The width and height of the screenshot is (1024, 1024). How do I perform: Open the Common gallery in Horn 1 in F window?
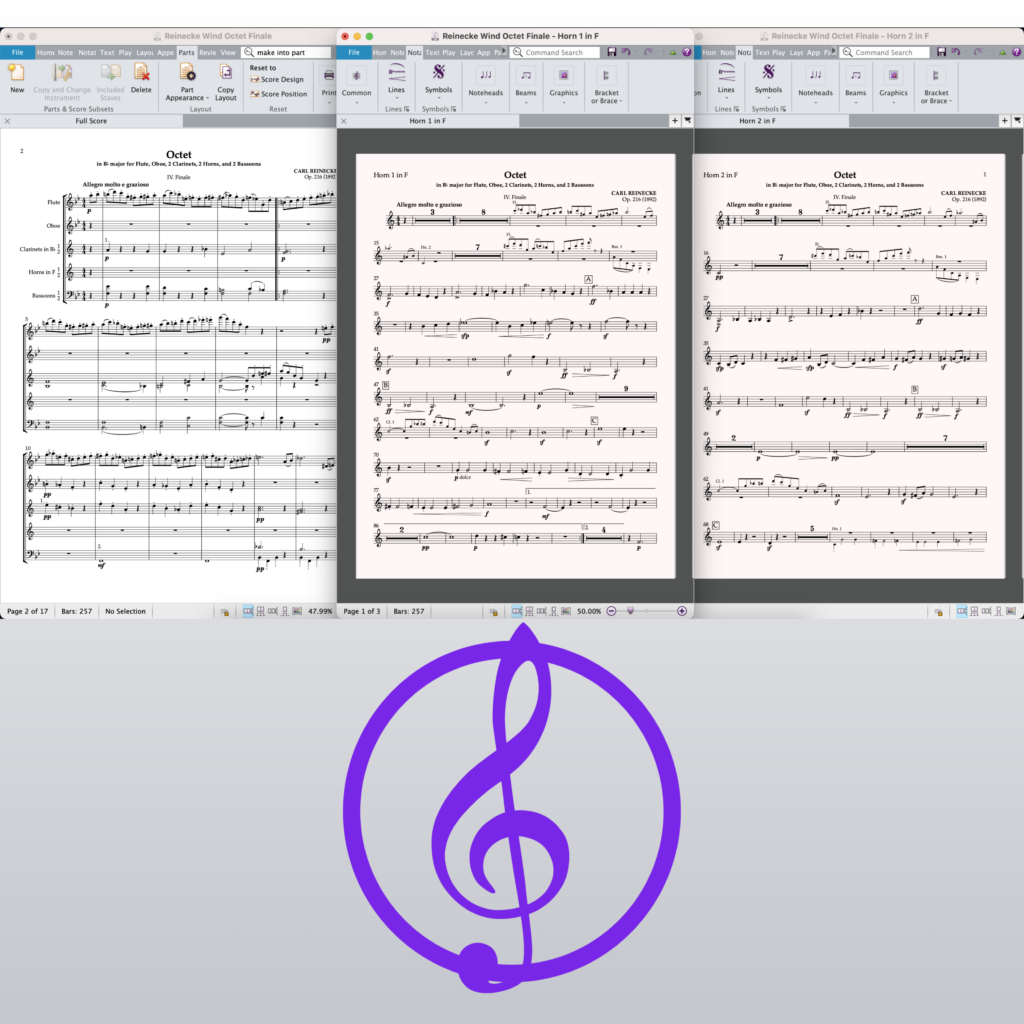click(357, 83)
